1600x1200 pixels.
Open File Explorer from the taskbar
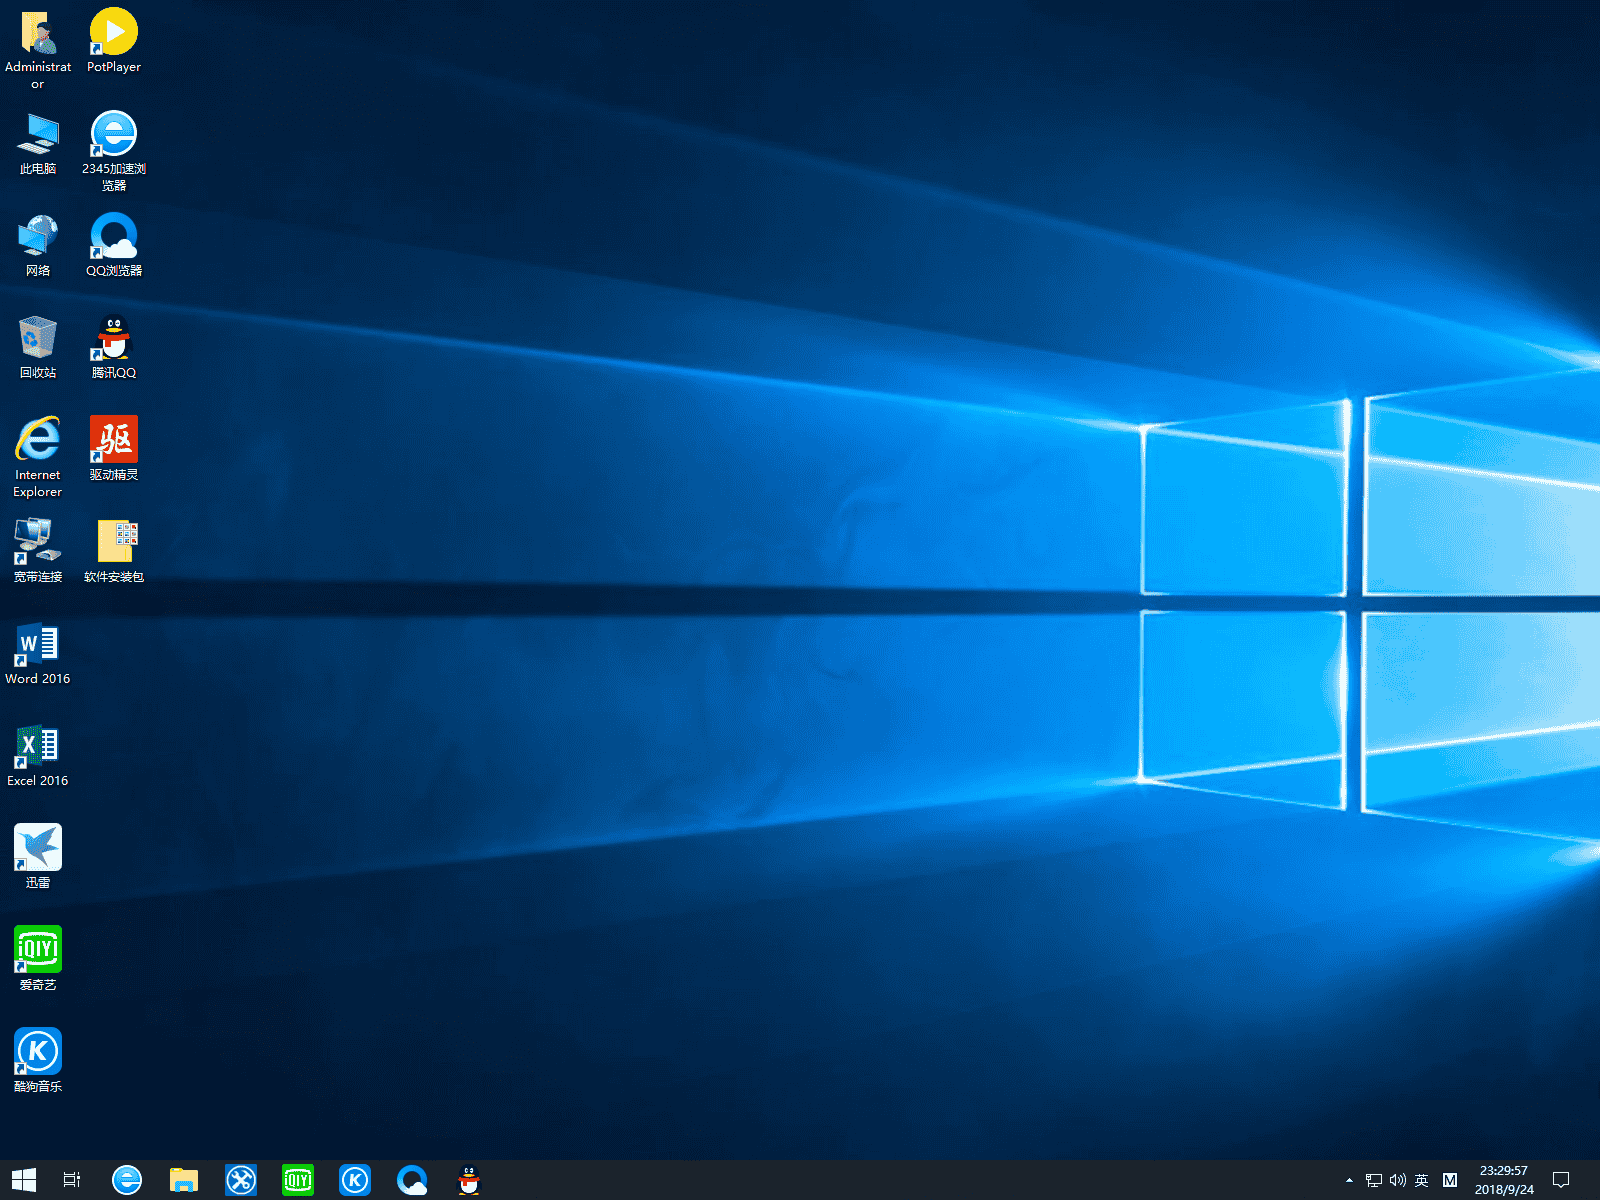click(x=184, y=1180)
